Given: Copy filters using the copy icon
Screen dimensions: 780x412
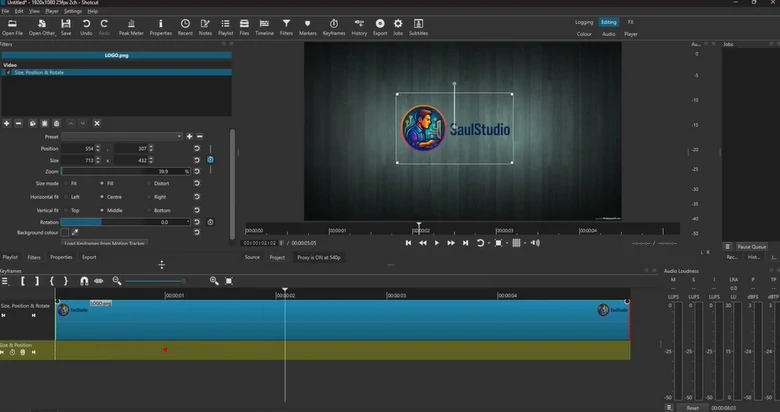Looking at the screenshot, I should coord(32,123).
